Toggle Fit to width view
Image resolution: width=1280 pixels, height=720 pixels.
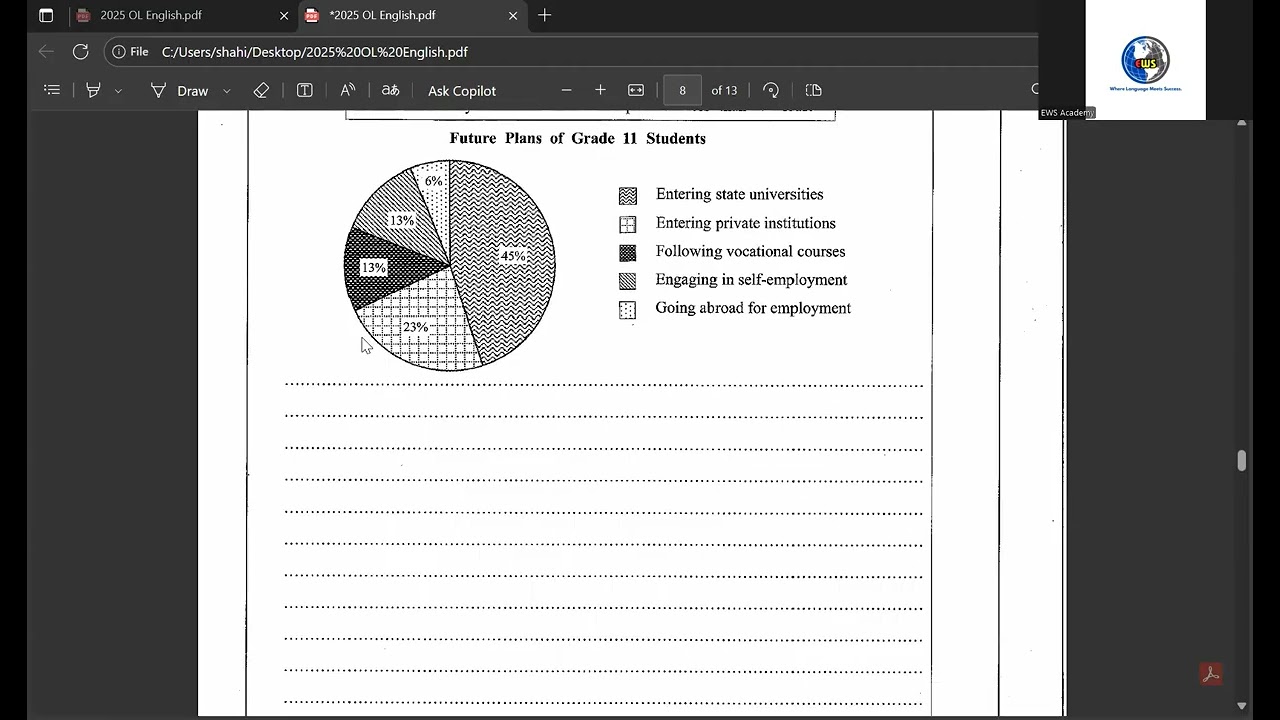636,90
